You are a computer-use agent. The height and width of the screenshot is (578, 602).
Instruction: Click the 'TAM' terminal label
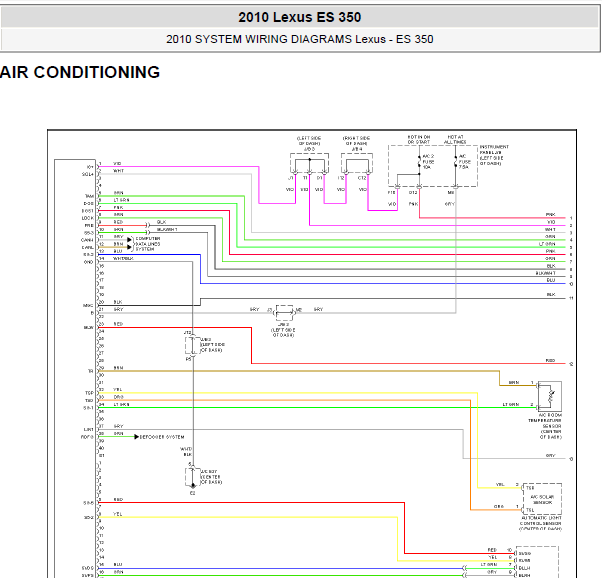[x=89, y=196]
